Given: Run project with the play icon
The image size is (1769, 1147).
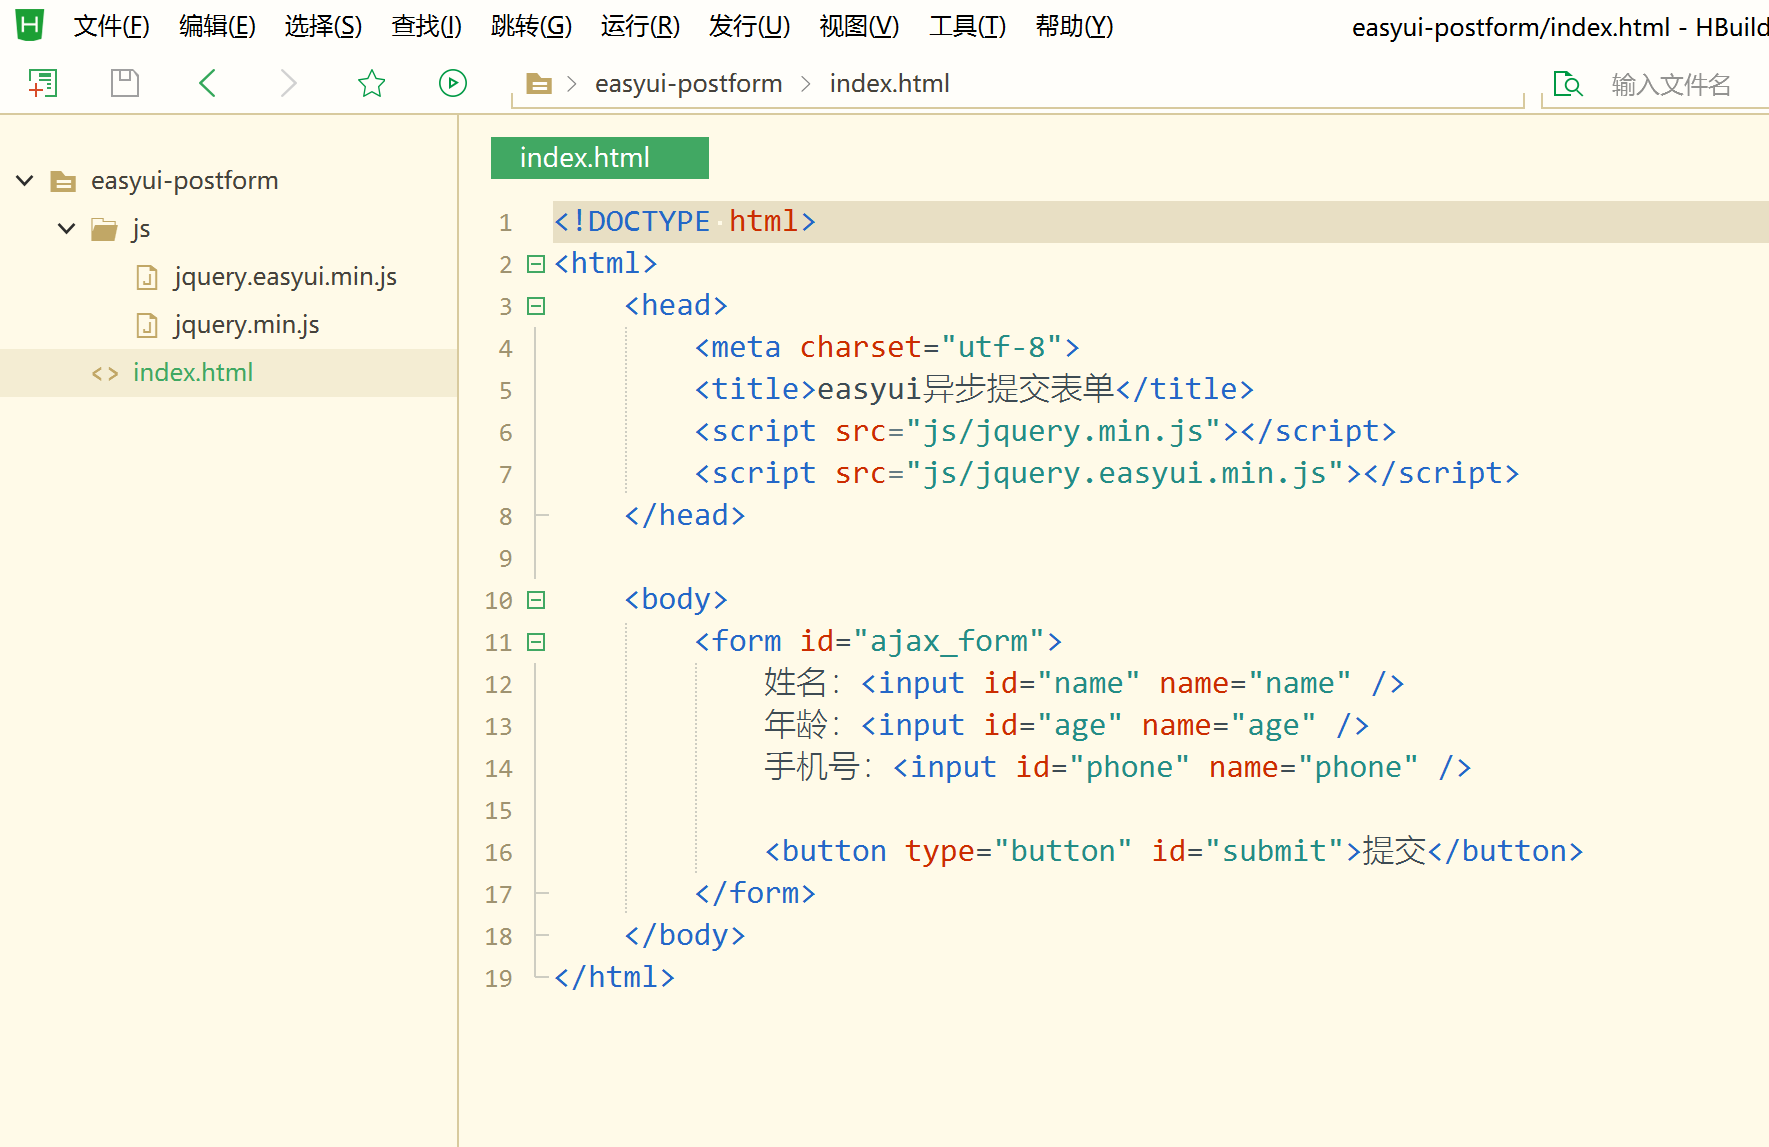Looking at the screenshot, I should 453,83.
